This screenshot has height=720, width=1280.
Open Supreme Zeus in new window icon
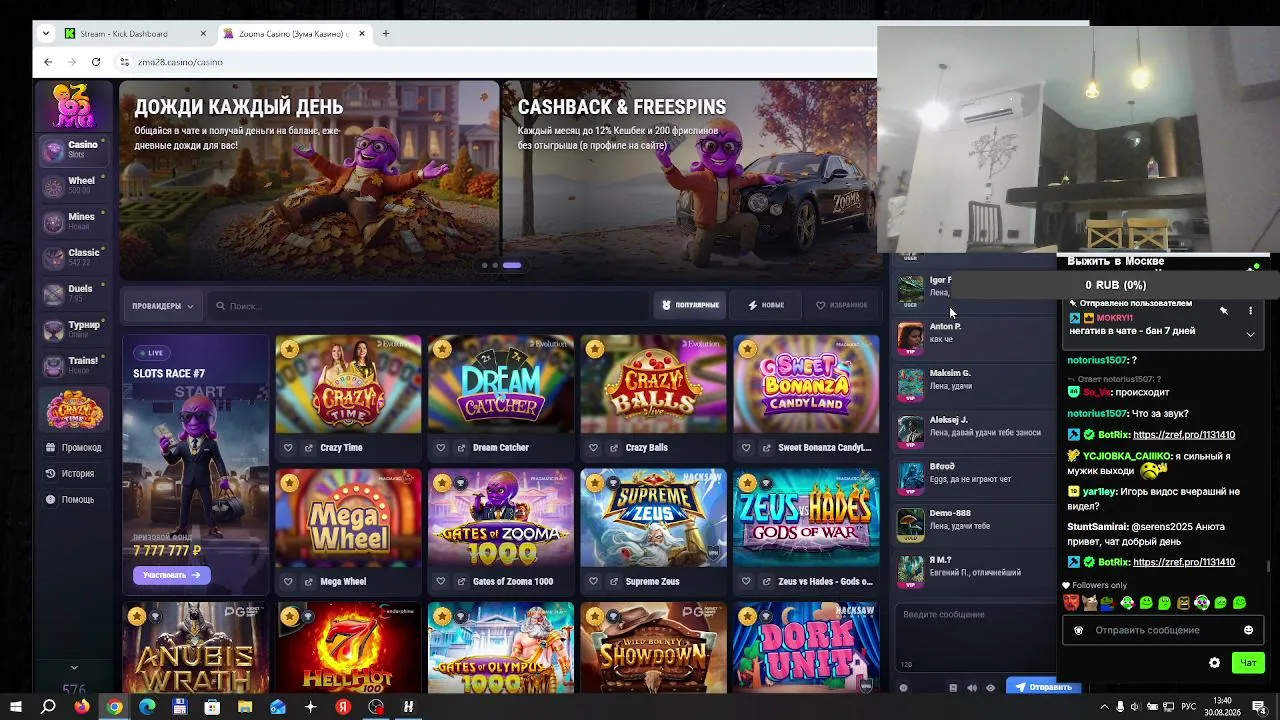pyautogui.click(x=615, y=582)
